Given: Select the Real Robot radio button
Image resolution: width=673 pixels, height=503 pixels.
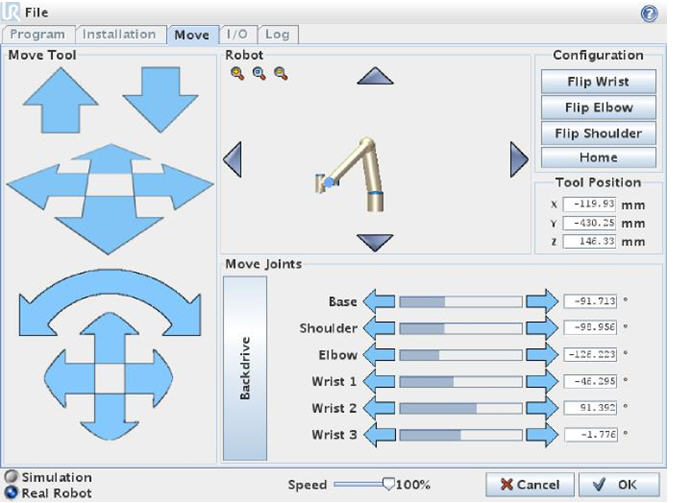Looking at the screenshot, I should pyautogui.click(x=11, y=492).
